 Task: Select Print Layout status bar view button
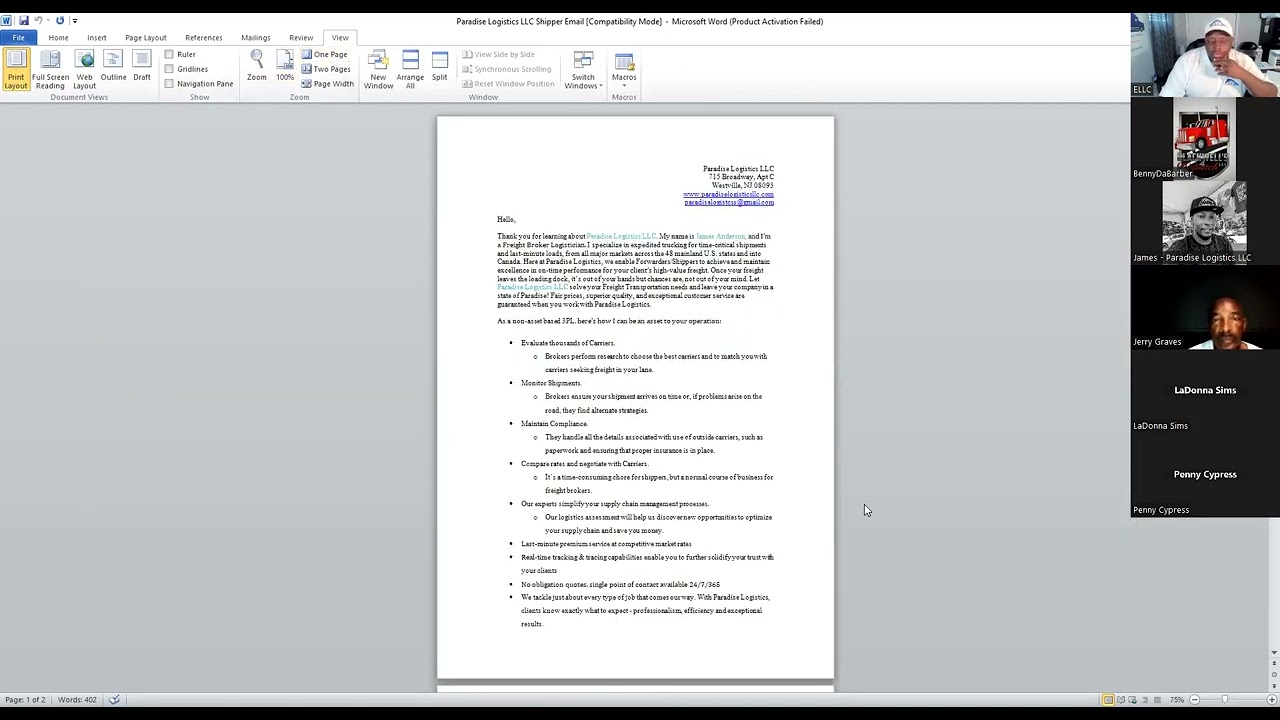pos(1108,699)
